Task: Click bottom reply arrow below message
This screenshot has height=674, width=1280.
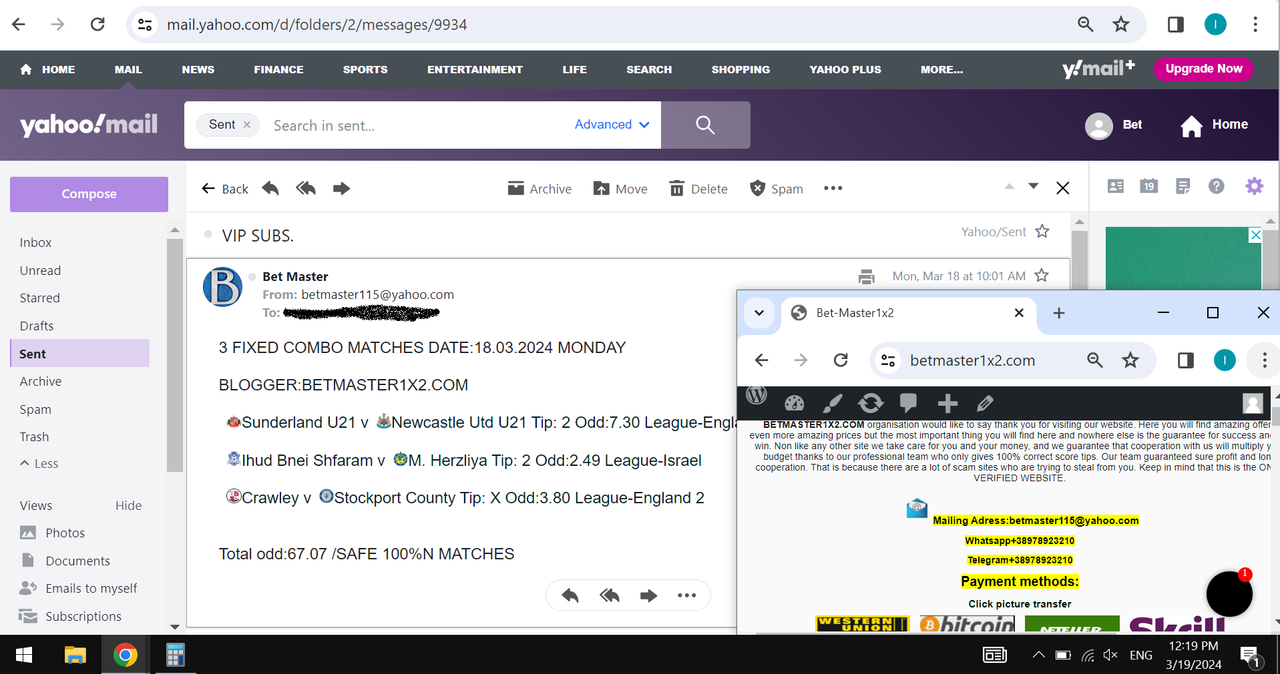Action: (570, 596)
